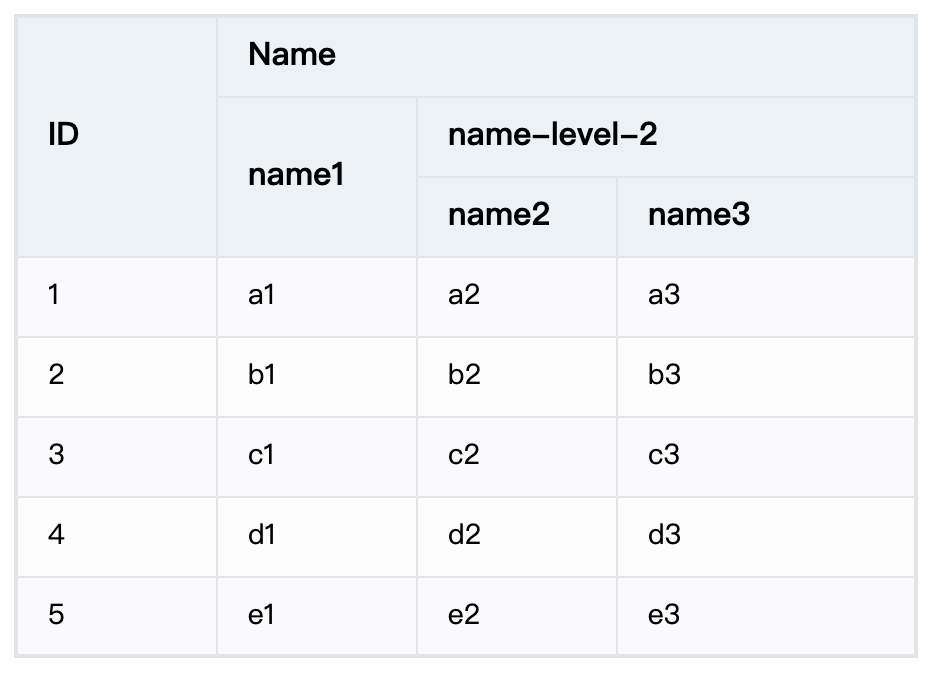Select the name2 column header
The height and width of the screenshot is (680, 936).
pos(499,215)
